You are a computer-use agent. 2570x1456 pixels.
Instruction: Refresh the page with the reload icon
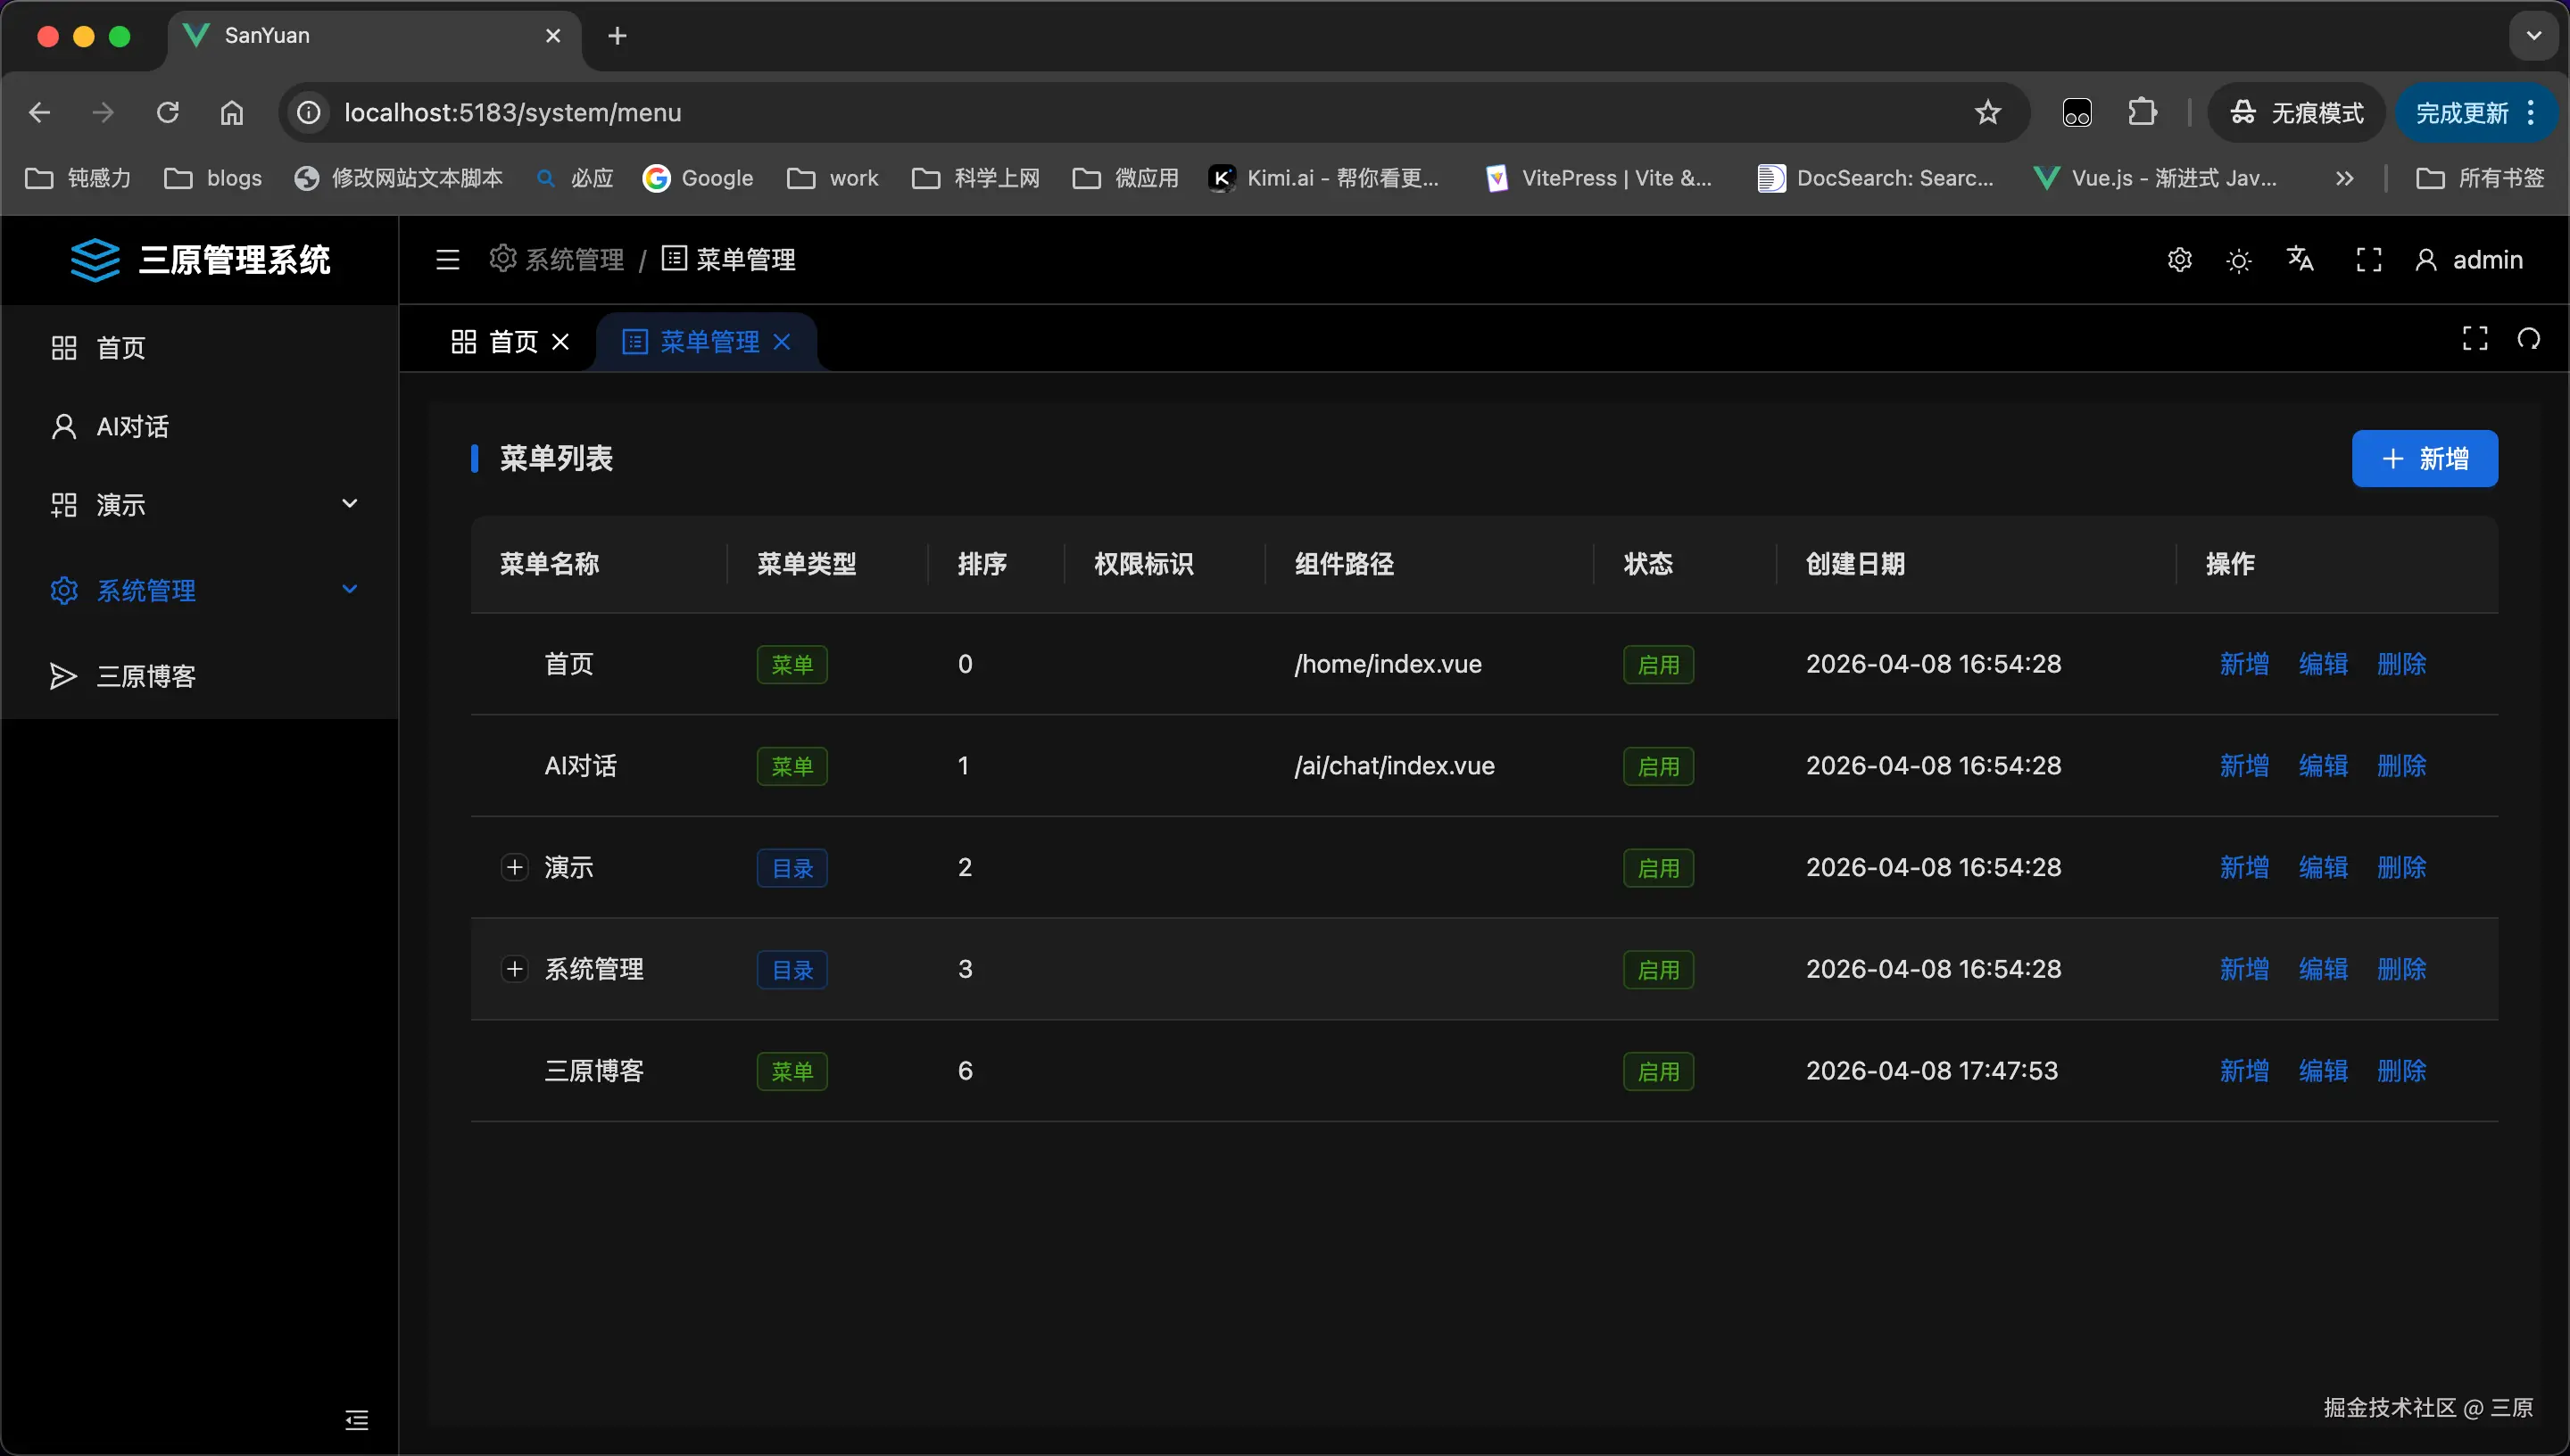pos(167,112)
